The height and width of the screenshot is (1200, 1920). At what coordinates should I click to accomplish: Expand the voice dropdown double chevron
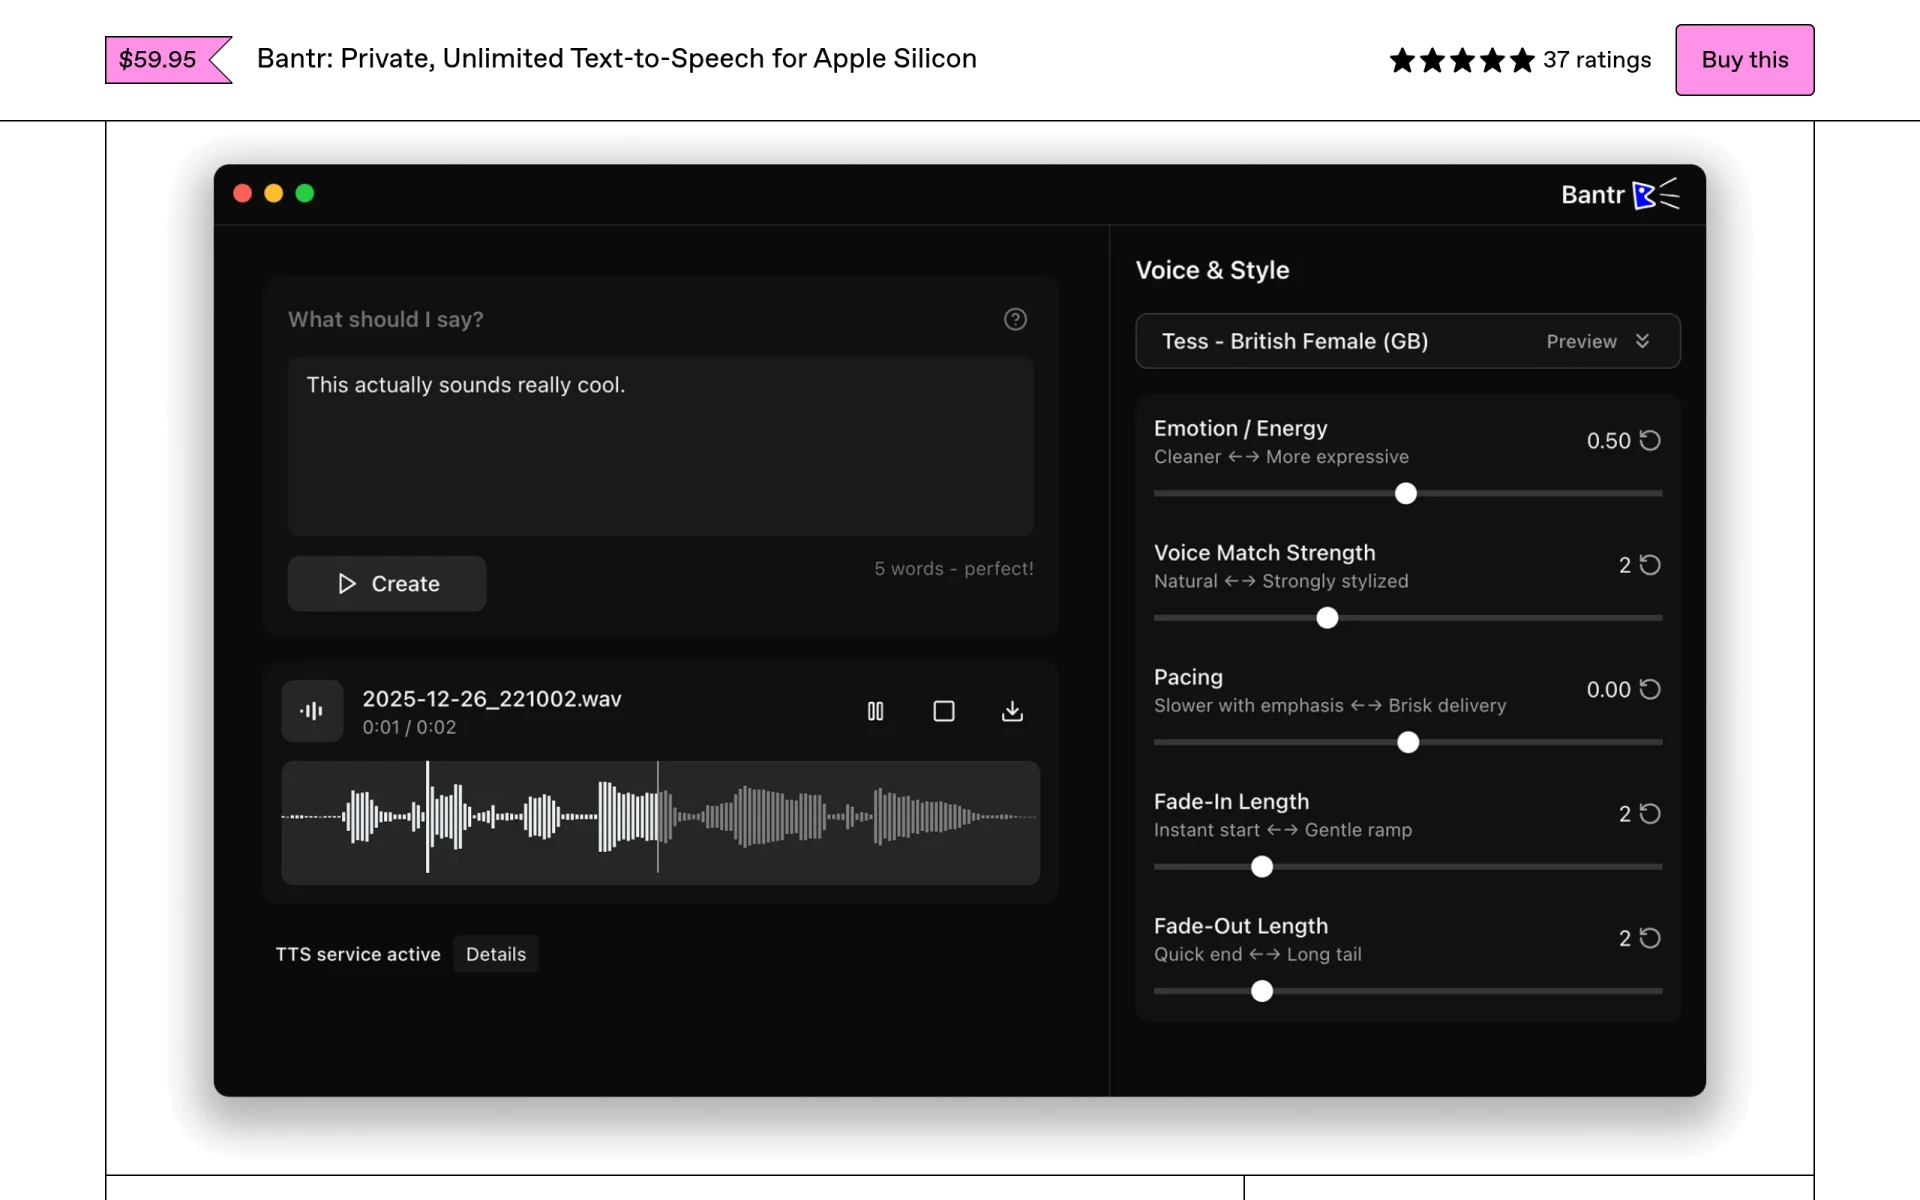[x=1642, y=341]
